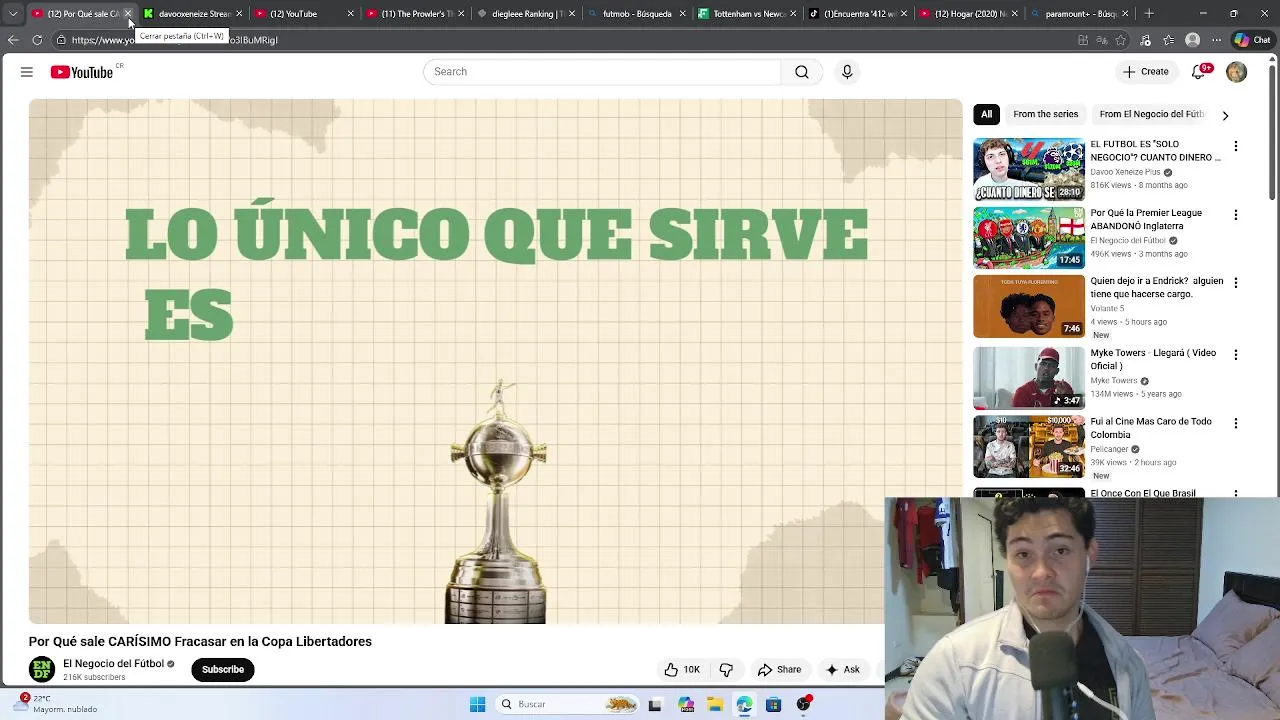This screenshot has height=720, width=1280.
Task: Open Microsoft Store from taskbar
Action: pyautogui.click(x=773, y=704)
